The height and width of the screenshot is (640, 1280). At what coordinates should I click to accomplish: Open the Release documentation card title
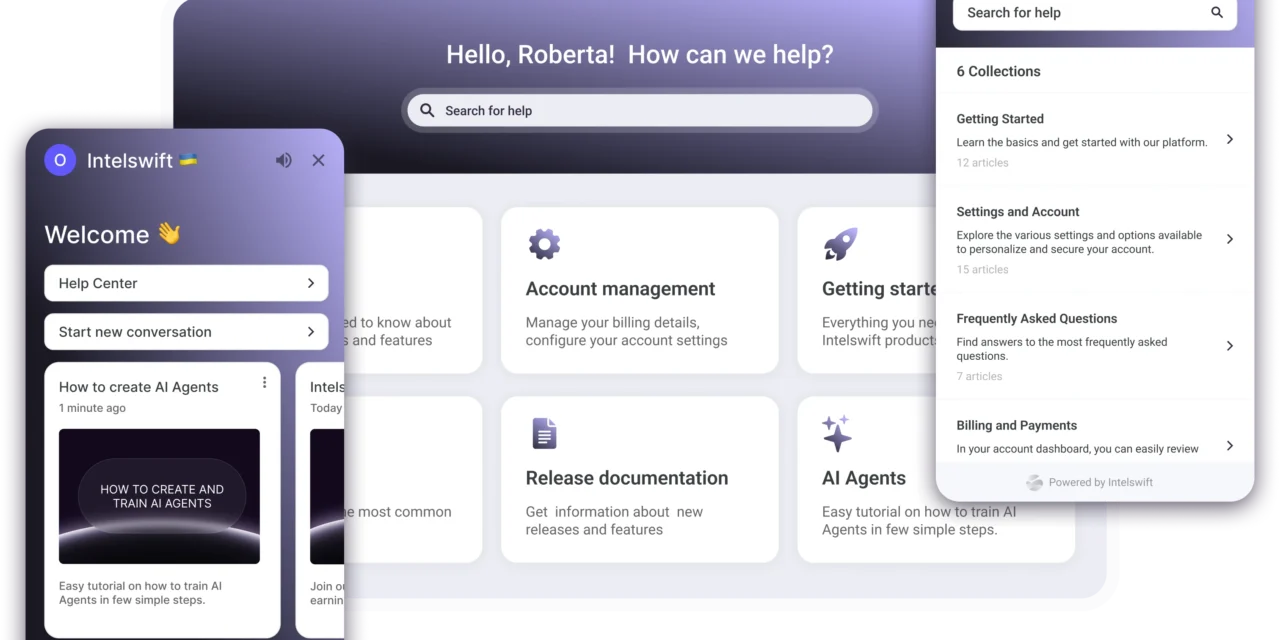click(626, 478)
